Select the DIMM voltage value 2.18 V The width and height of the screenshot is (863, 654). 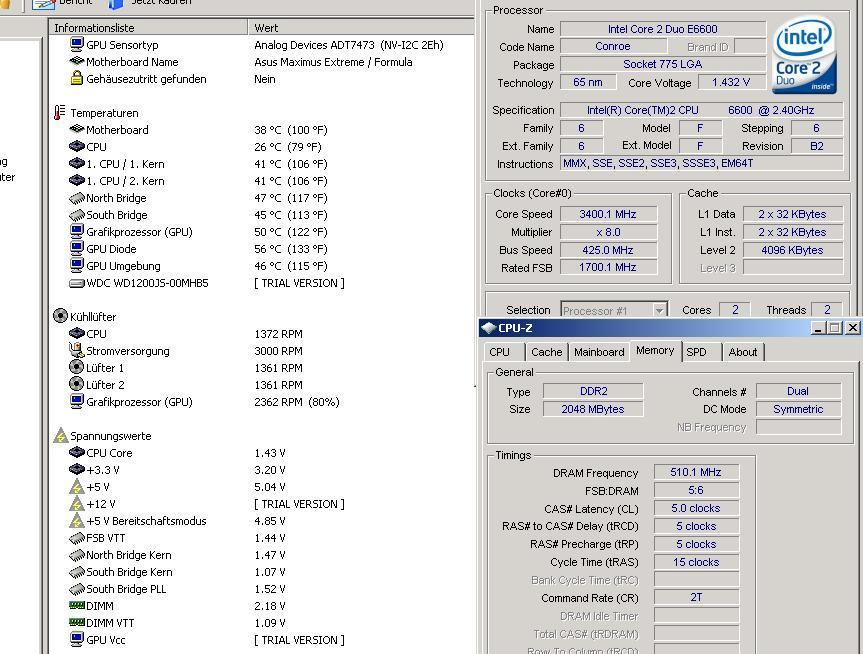pyautogui.click(x=270, y=606)
